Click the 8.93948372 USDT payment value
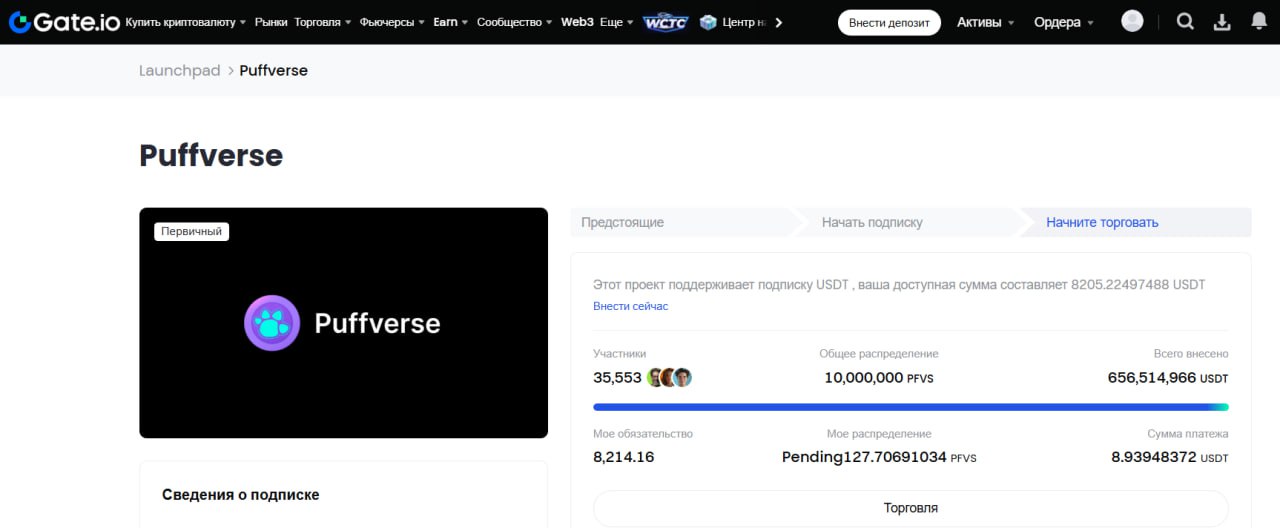Viewport: 1280px width, 528px height. tap(1170, 457)
